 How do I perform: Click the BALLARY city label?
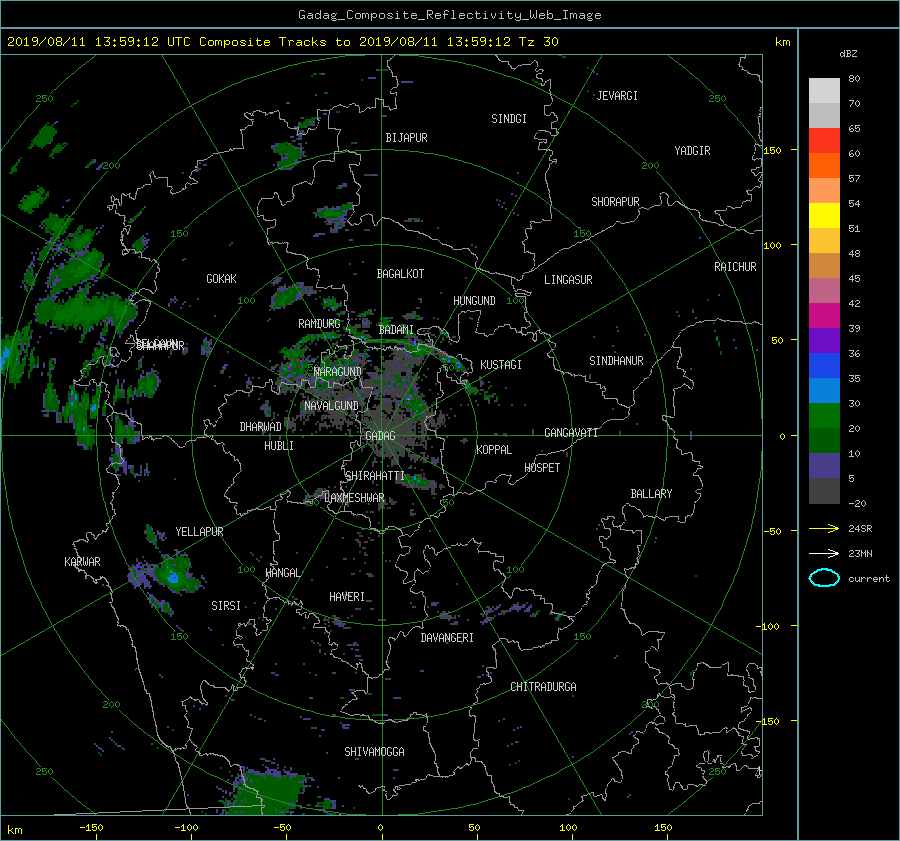pos(651,494)
